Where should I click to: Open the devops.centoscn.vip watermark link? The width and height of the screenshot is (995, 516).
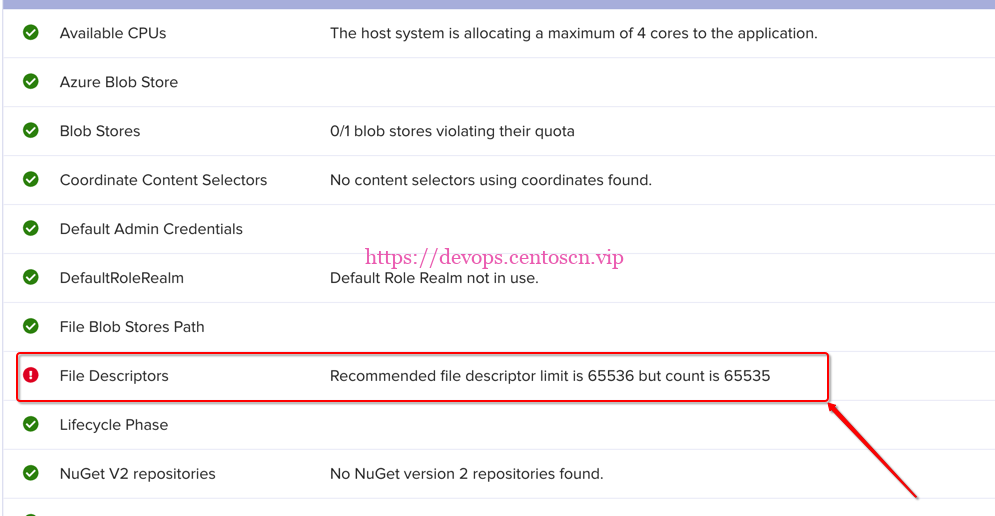coord(494,257)
